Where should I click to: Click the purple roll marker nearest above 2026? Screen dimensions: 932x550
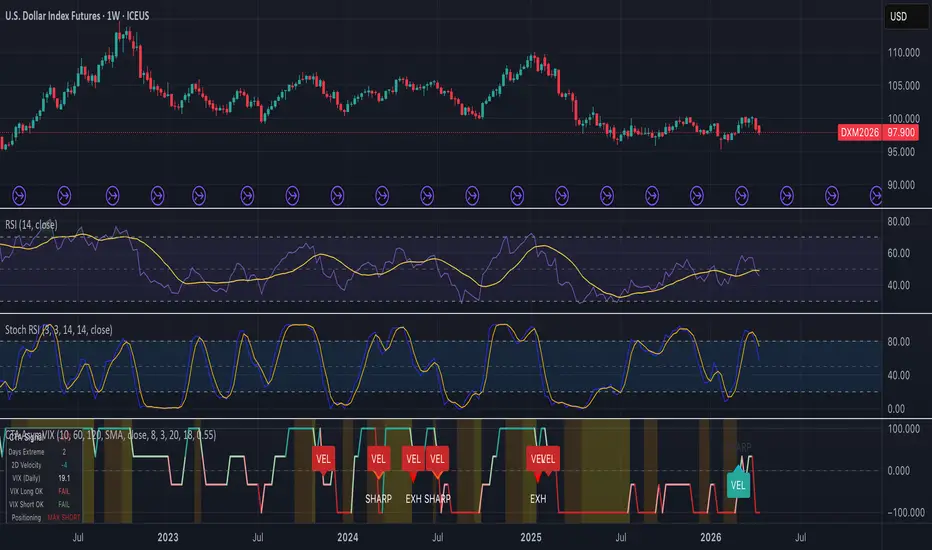click(x=697, y=195)
